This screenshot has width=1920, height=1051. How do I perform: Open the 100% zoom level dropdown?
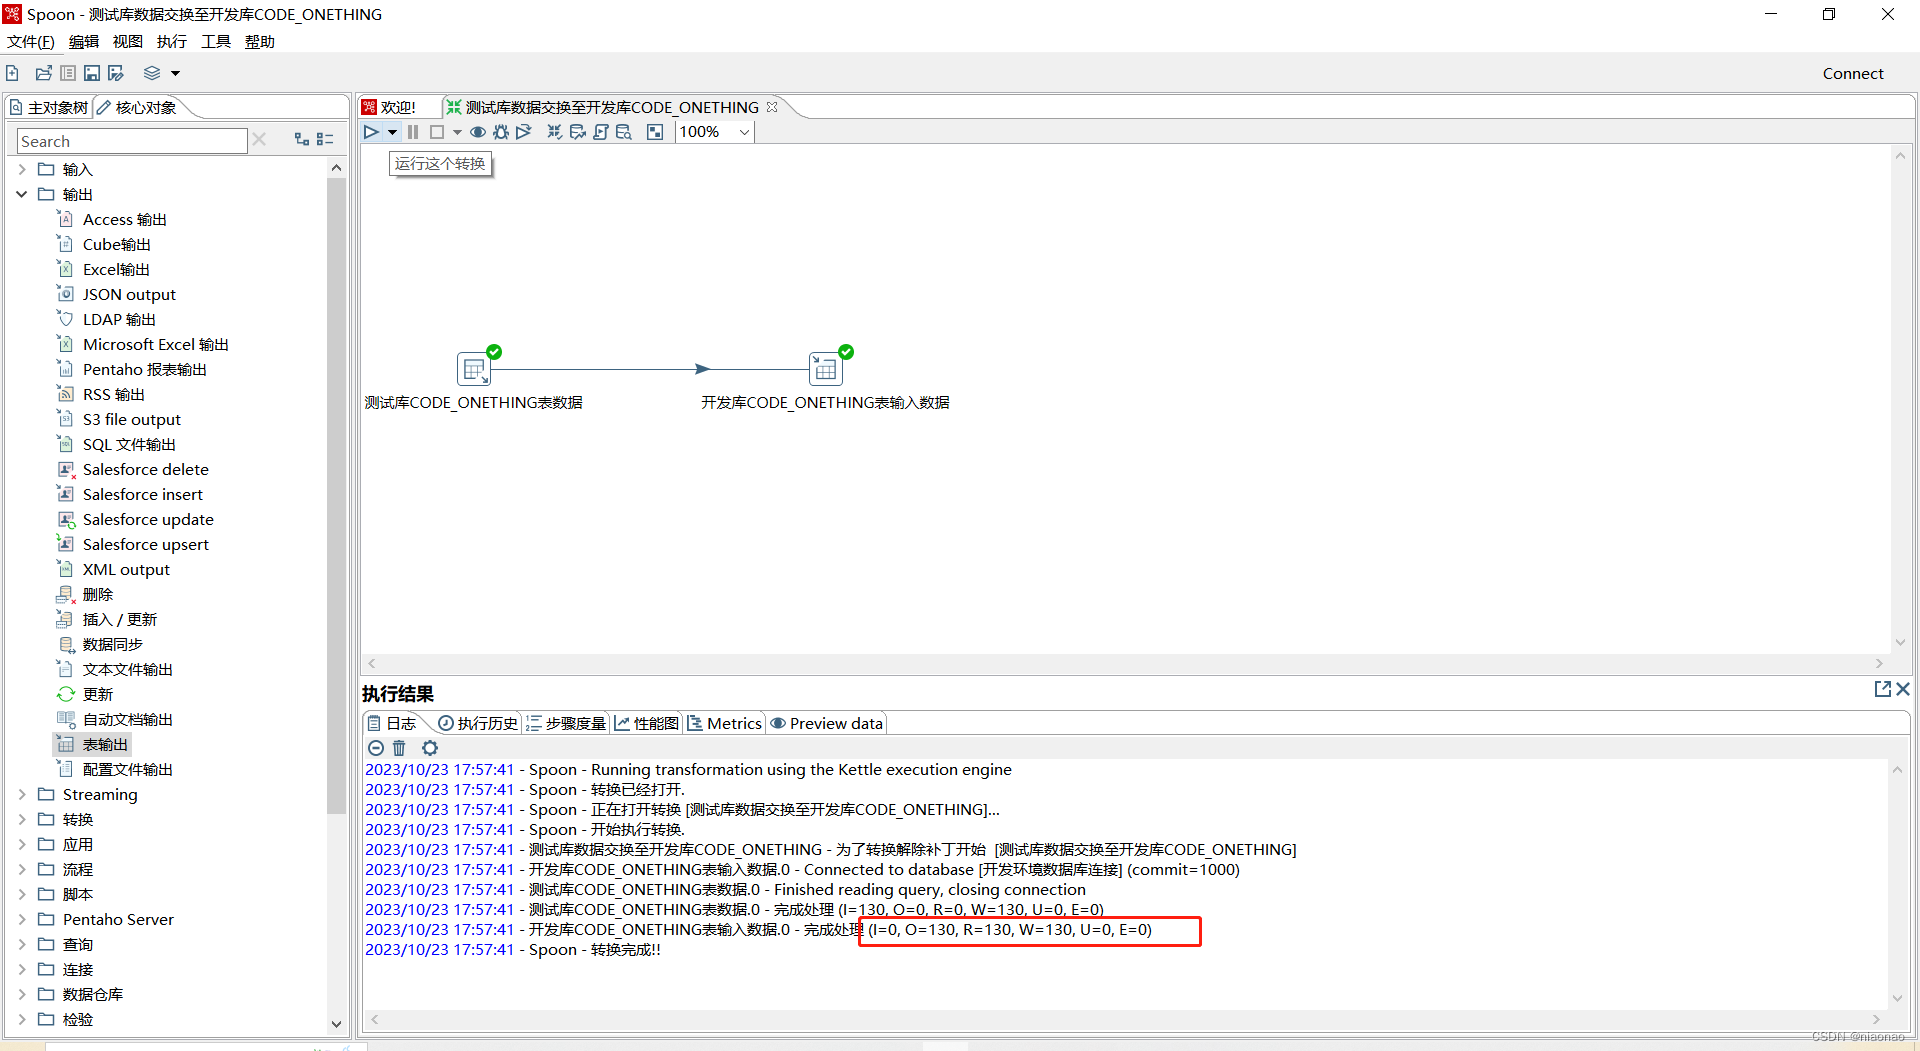744,132
